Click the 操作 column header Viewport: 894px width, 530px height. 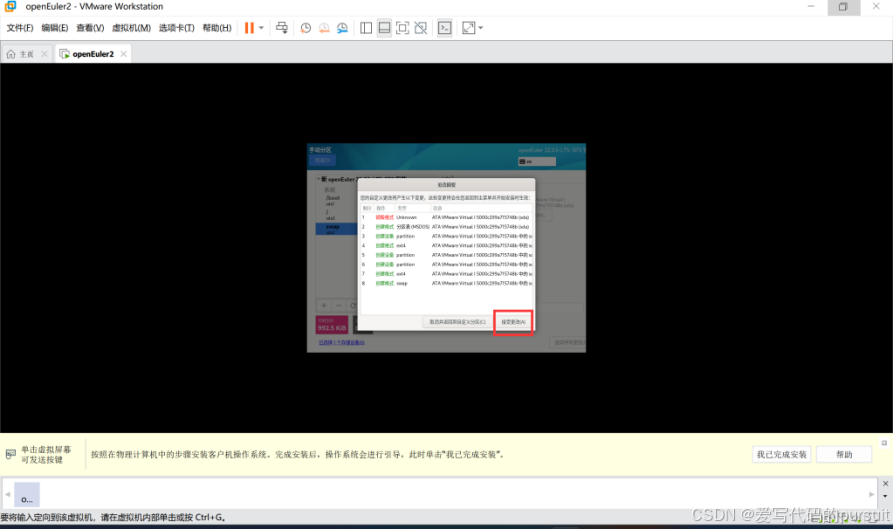(x=384, y=208)
